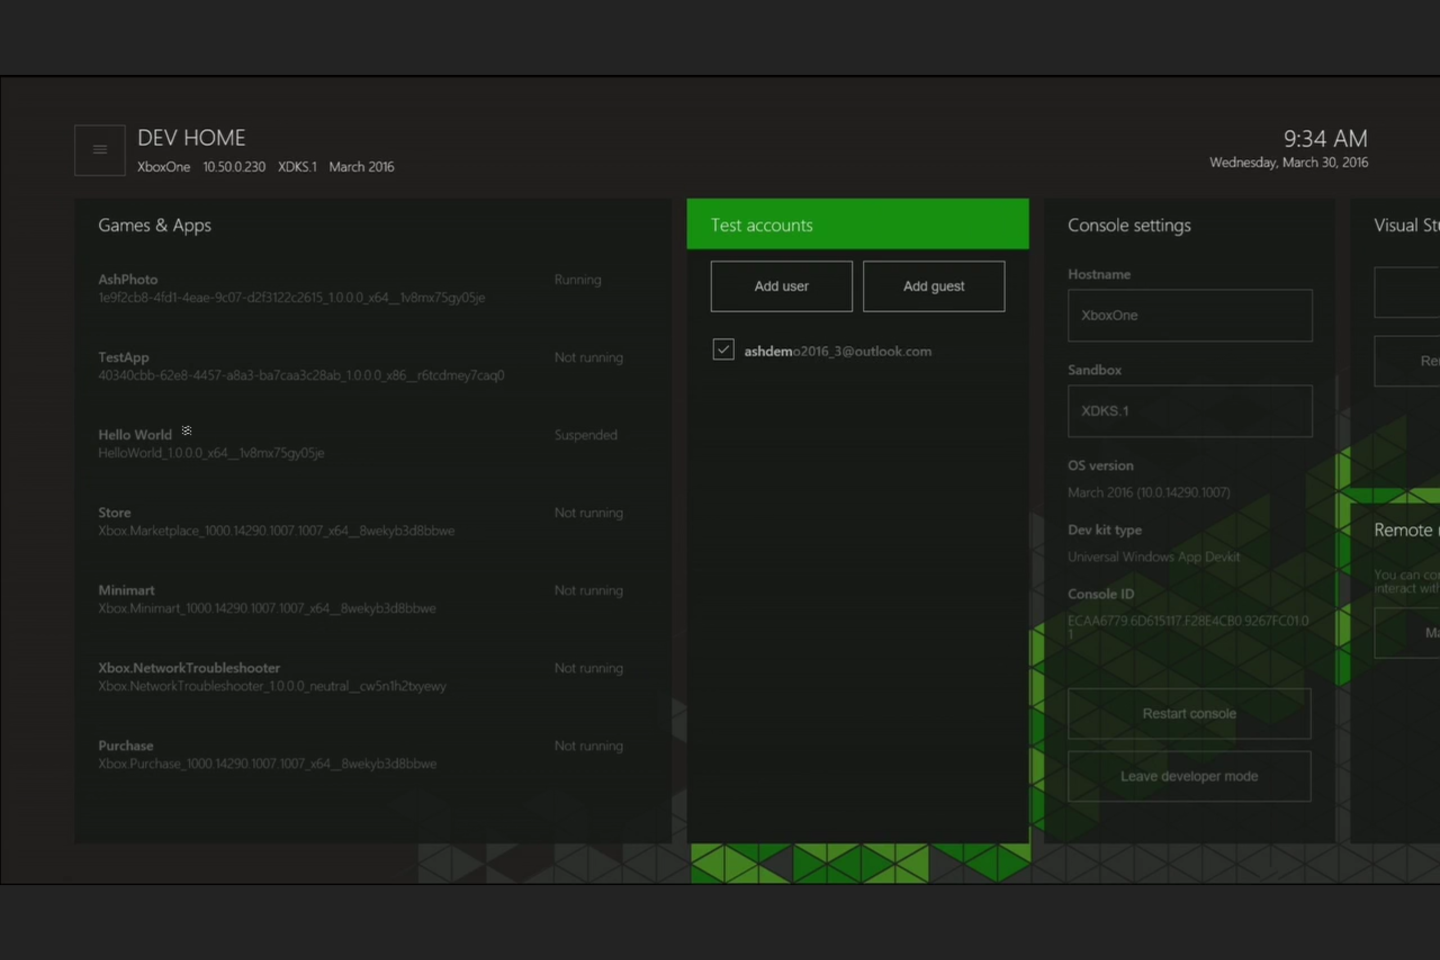Click the Sandbox field showing XDKS.1
1440x960 pixels.
click(x=1189, y=411)
